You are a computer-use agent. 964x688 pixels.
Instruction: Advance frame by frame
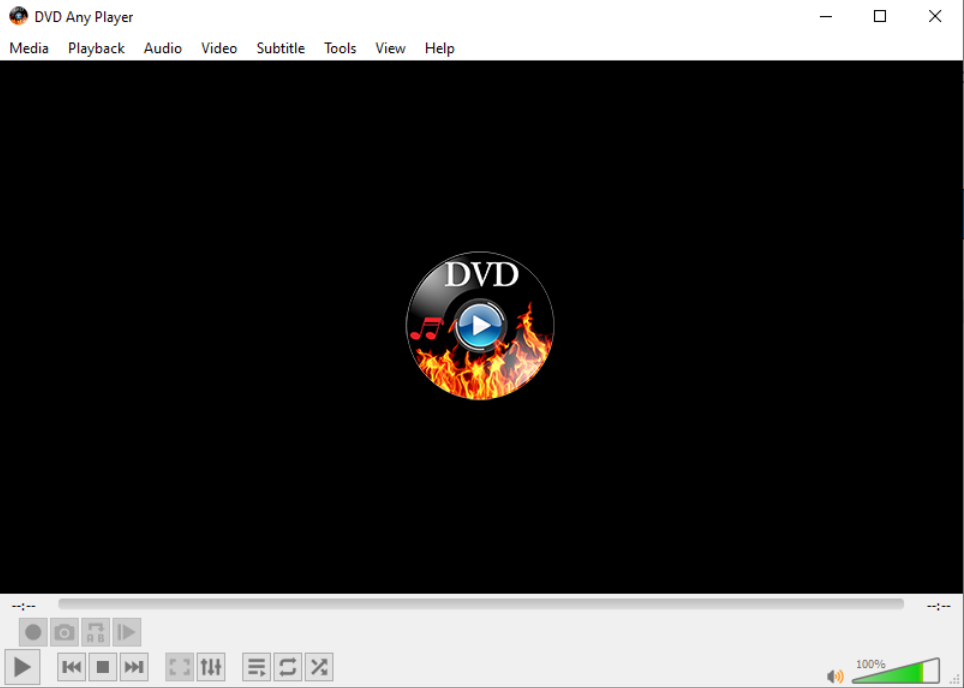(127, 632)
